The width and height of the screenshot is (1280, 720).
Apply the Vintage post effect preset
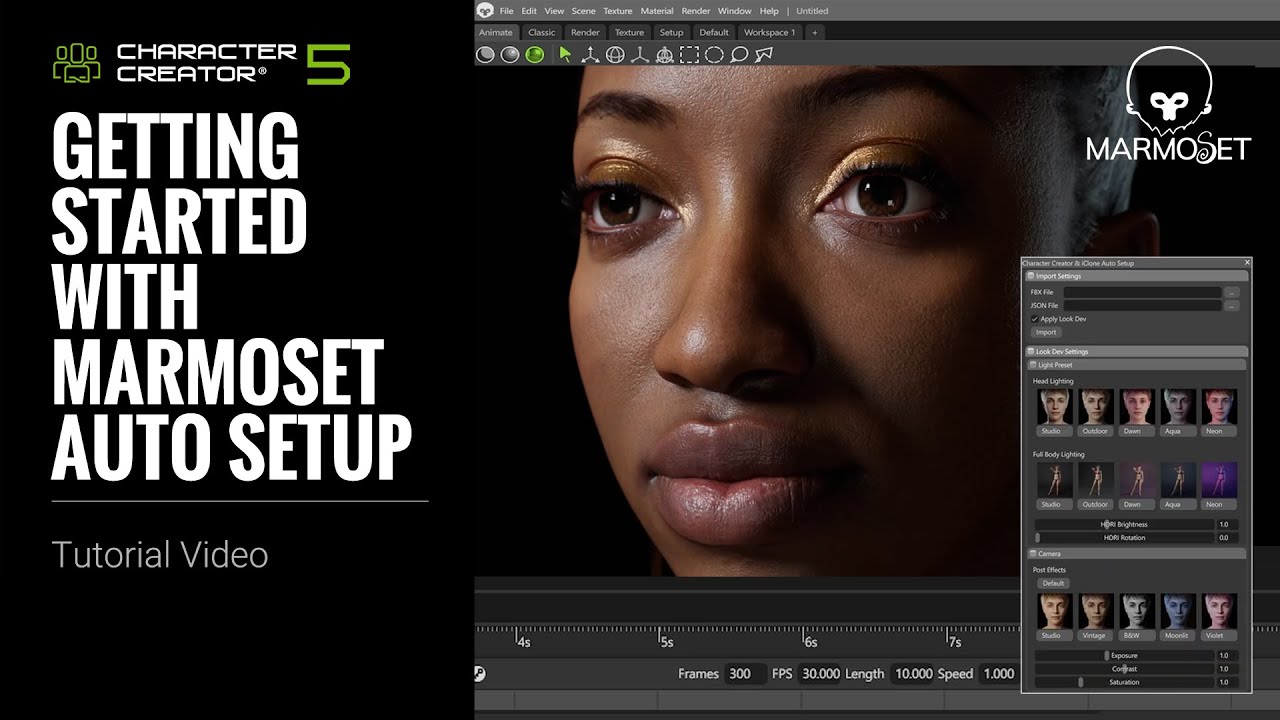1095,616
